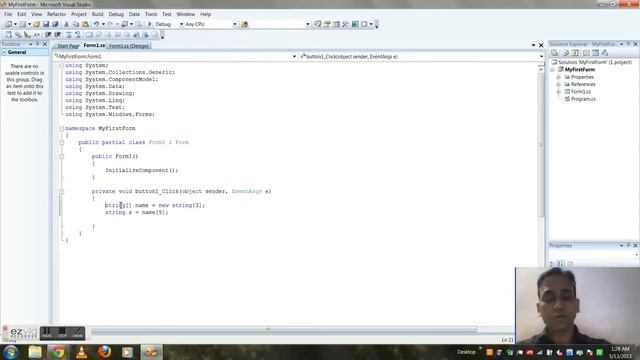Screen dimensions: 640x360
Task: Click the ezvid pause button
Action: [47, 333]
